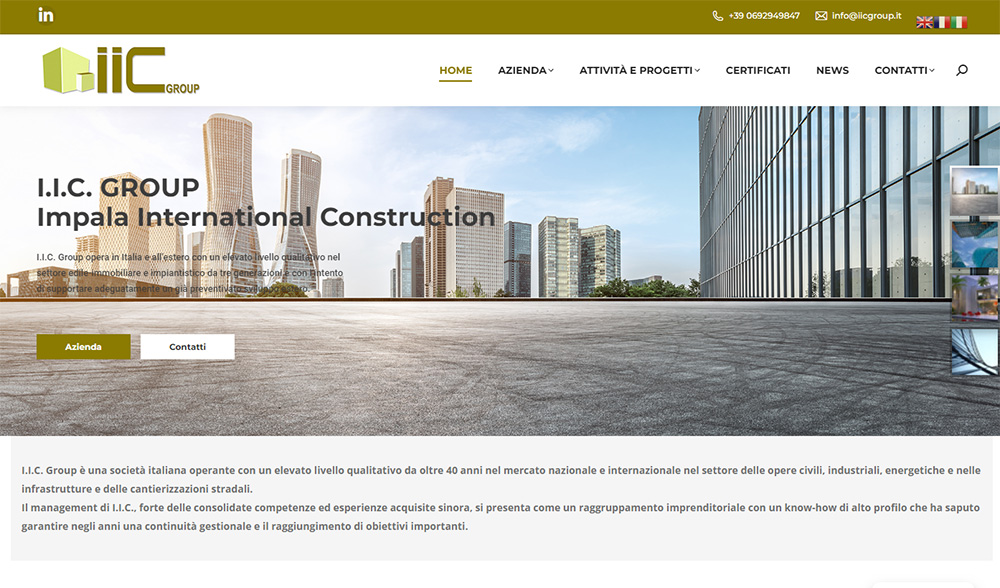Open the LinkedIn profile icon

pos(46,15)
